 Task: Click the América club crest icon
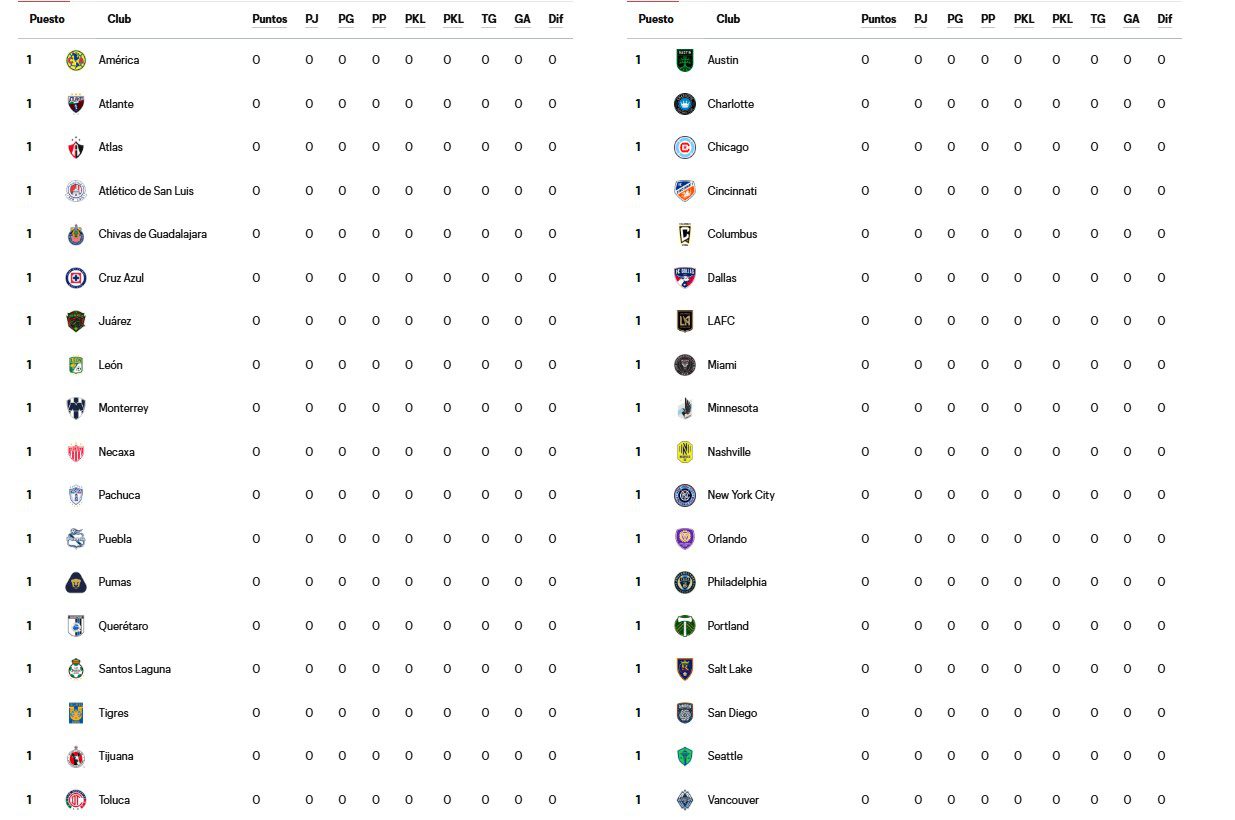[x=76, y=60]
